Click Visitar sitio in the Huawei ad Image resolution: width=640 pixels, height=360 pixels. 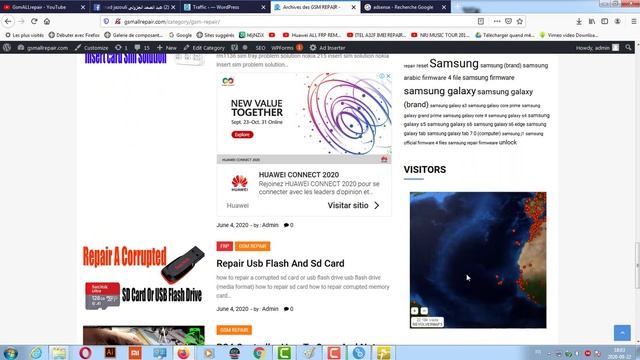(x=353, y=205)
